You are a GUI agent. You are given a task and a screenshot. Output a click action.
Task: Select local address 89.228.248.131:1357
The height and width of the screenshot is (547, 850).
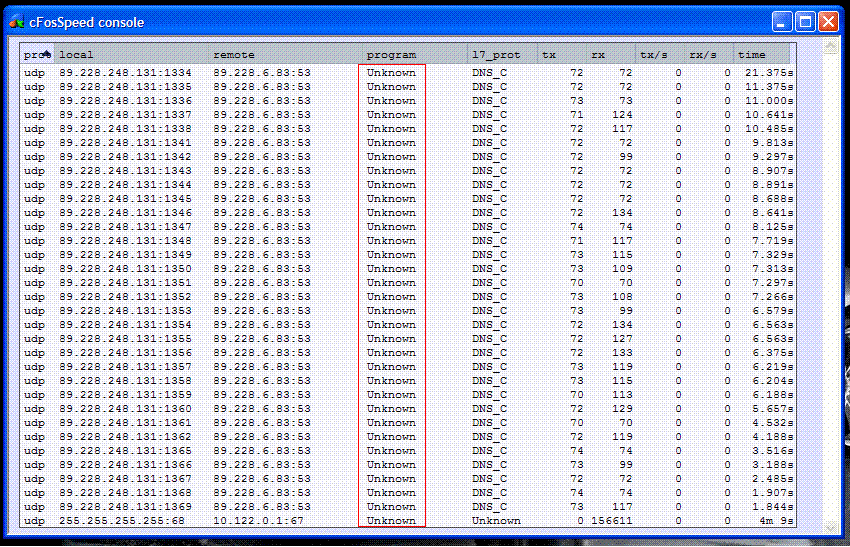click(x=125, y=367)
